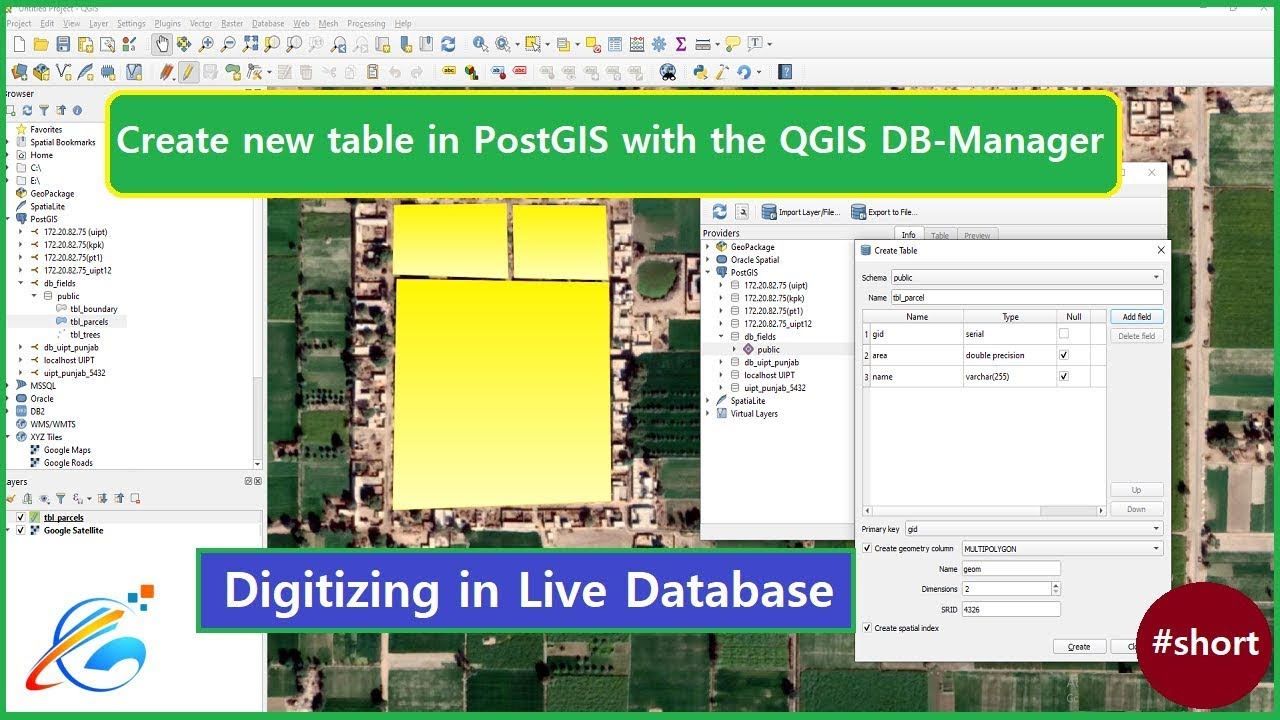This screenshot has width=1280, height=720.
Task: Expand Virtual Layers in DB Manager tree
Action: pyautogui.click(x=708, y=414)
